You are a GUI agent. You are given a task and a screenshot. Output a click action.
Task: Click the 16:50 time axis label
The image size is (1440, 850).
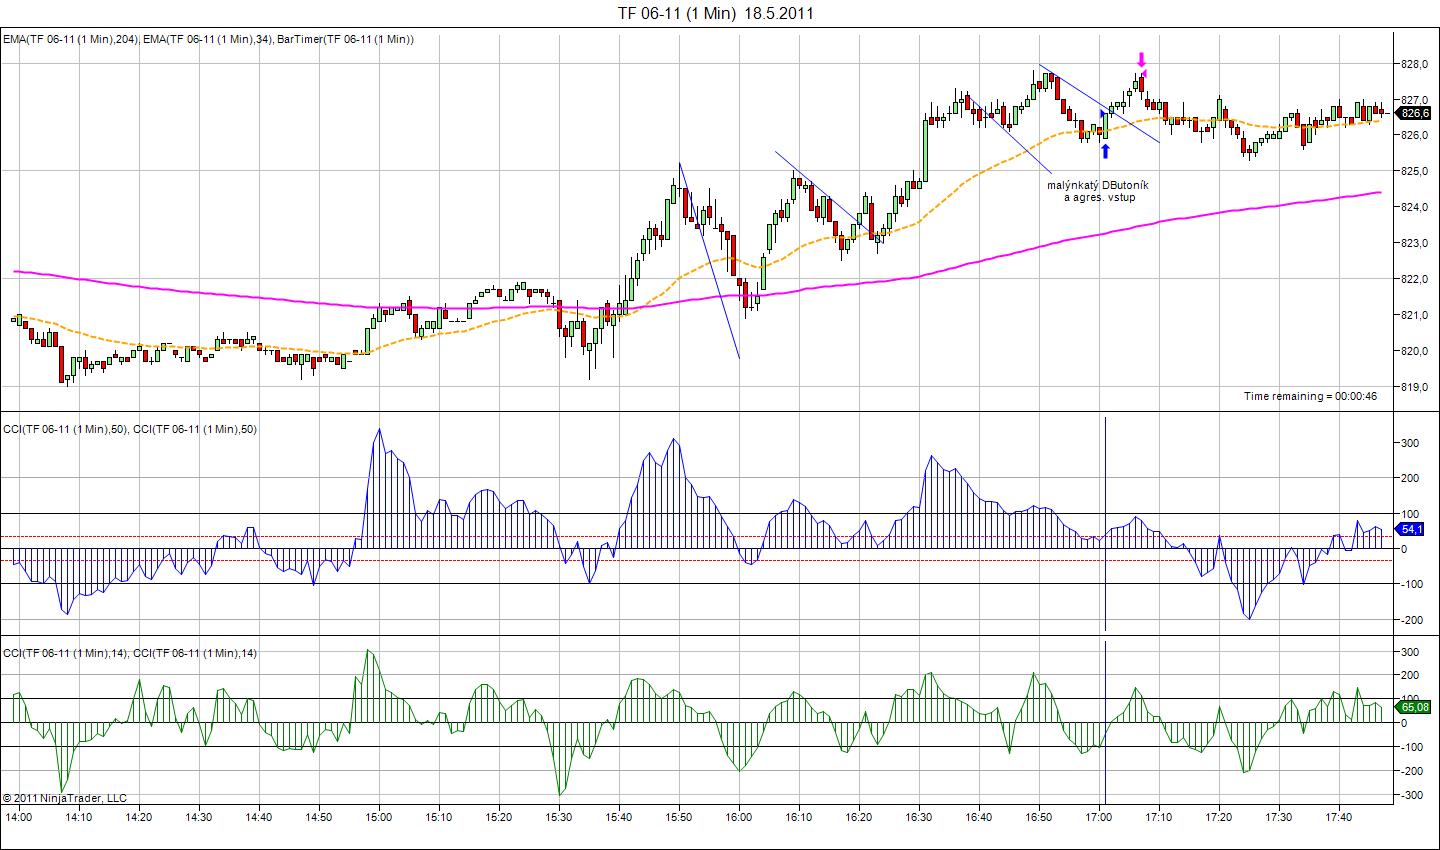[1039, 817]
